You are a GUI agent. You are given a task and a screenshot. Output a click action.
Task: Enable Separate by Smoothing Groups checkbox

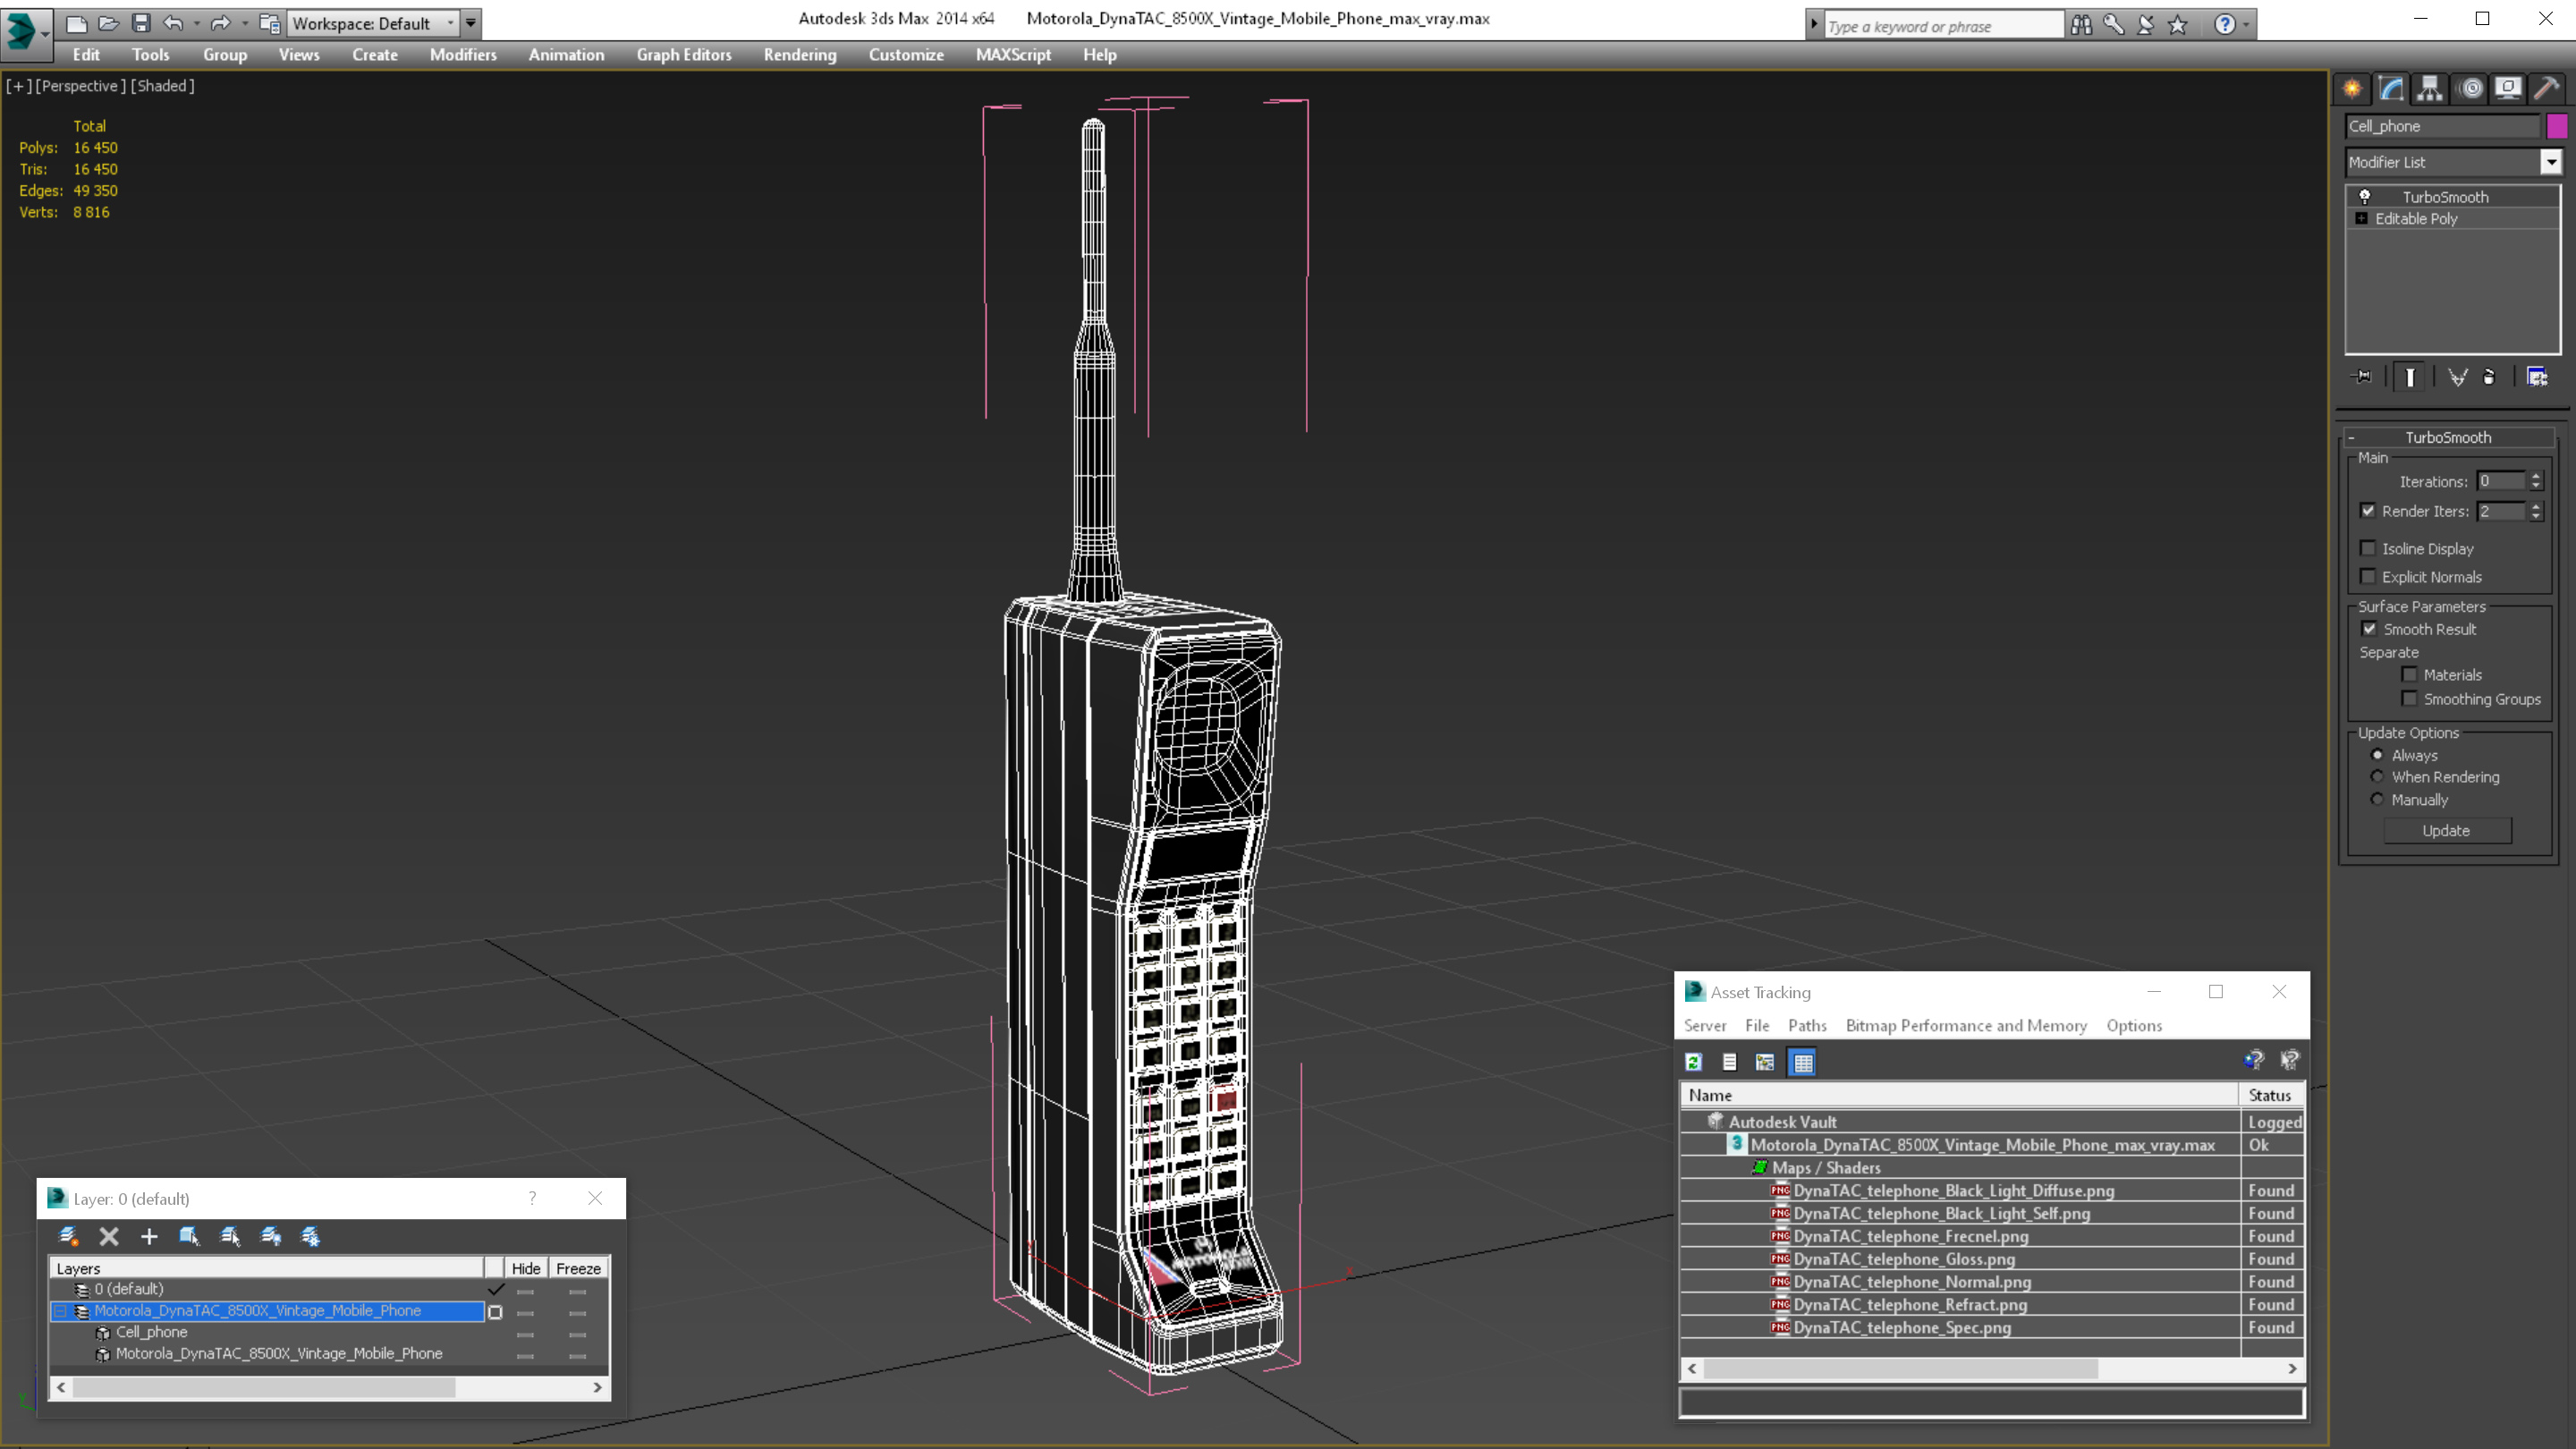pyautogui.click(x=2409, y=699)
